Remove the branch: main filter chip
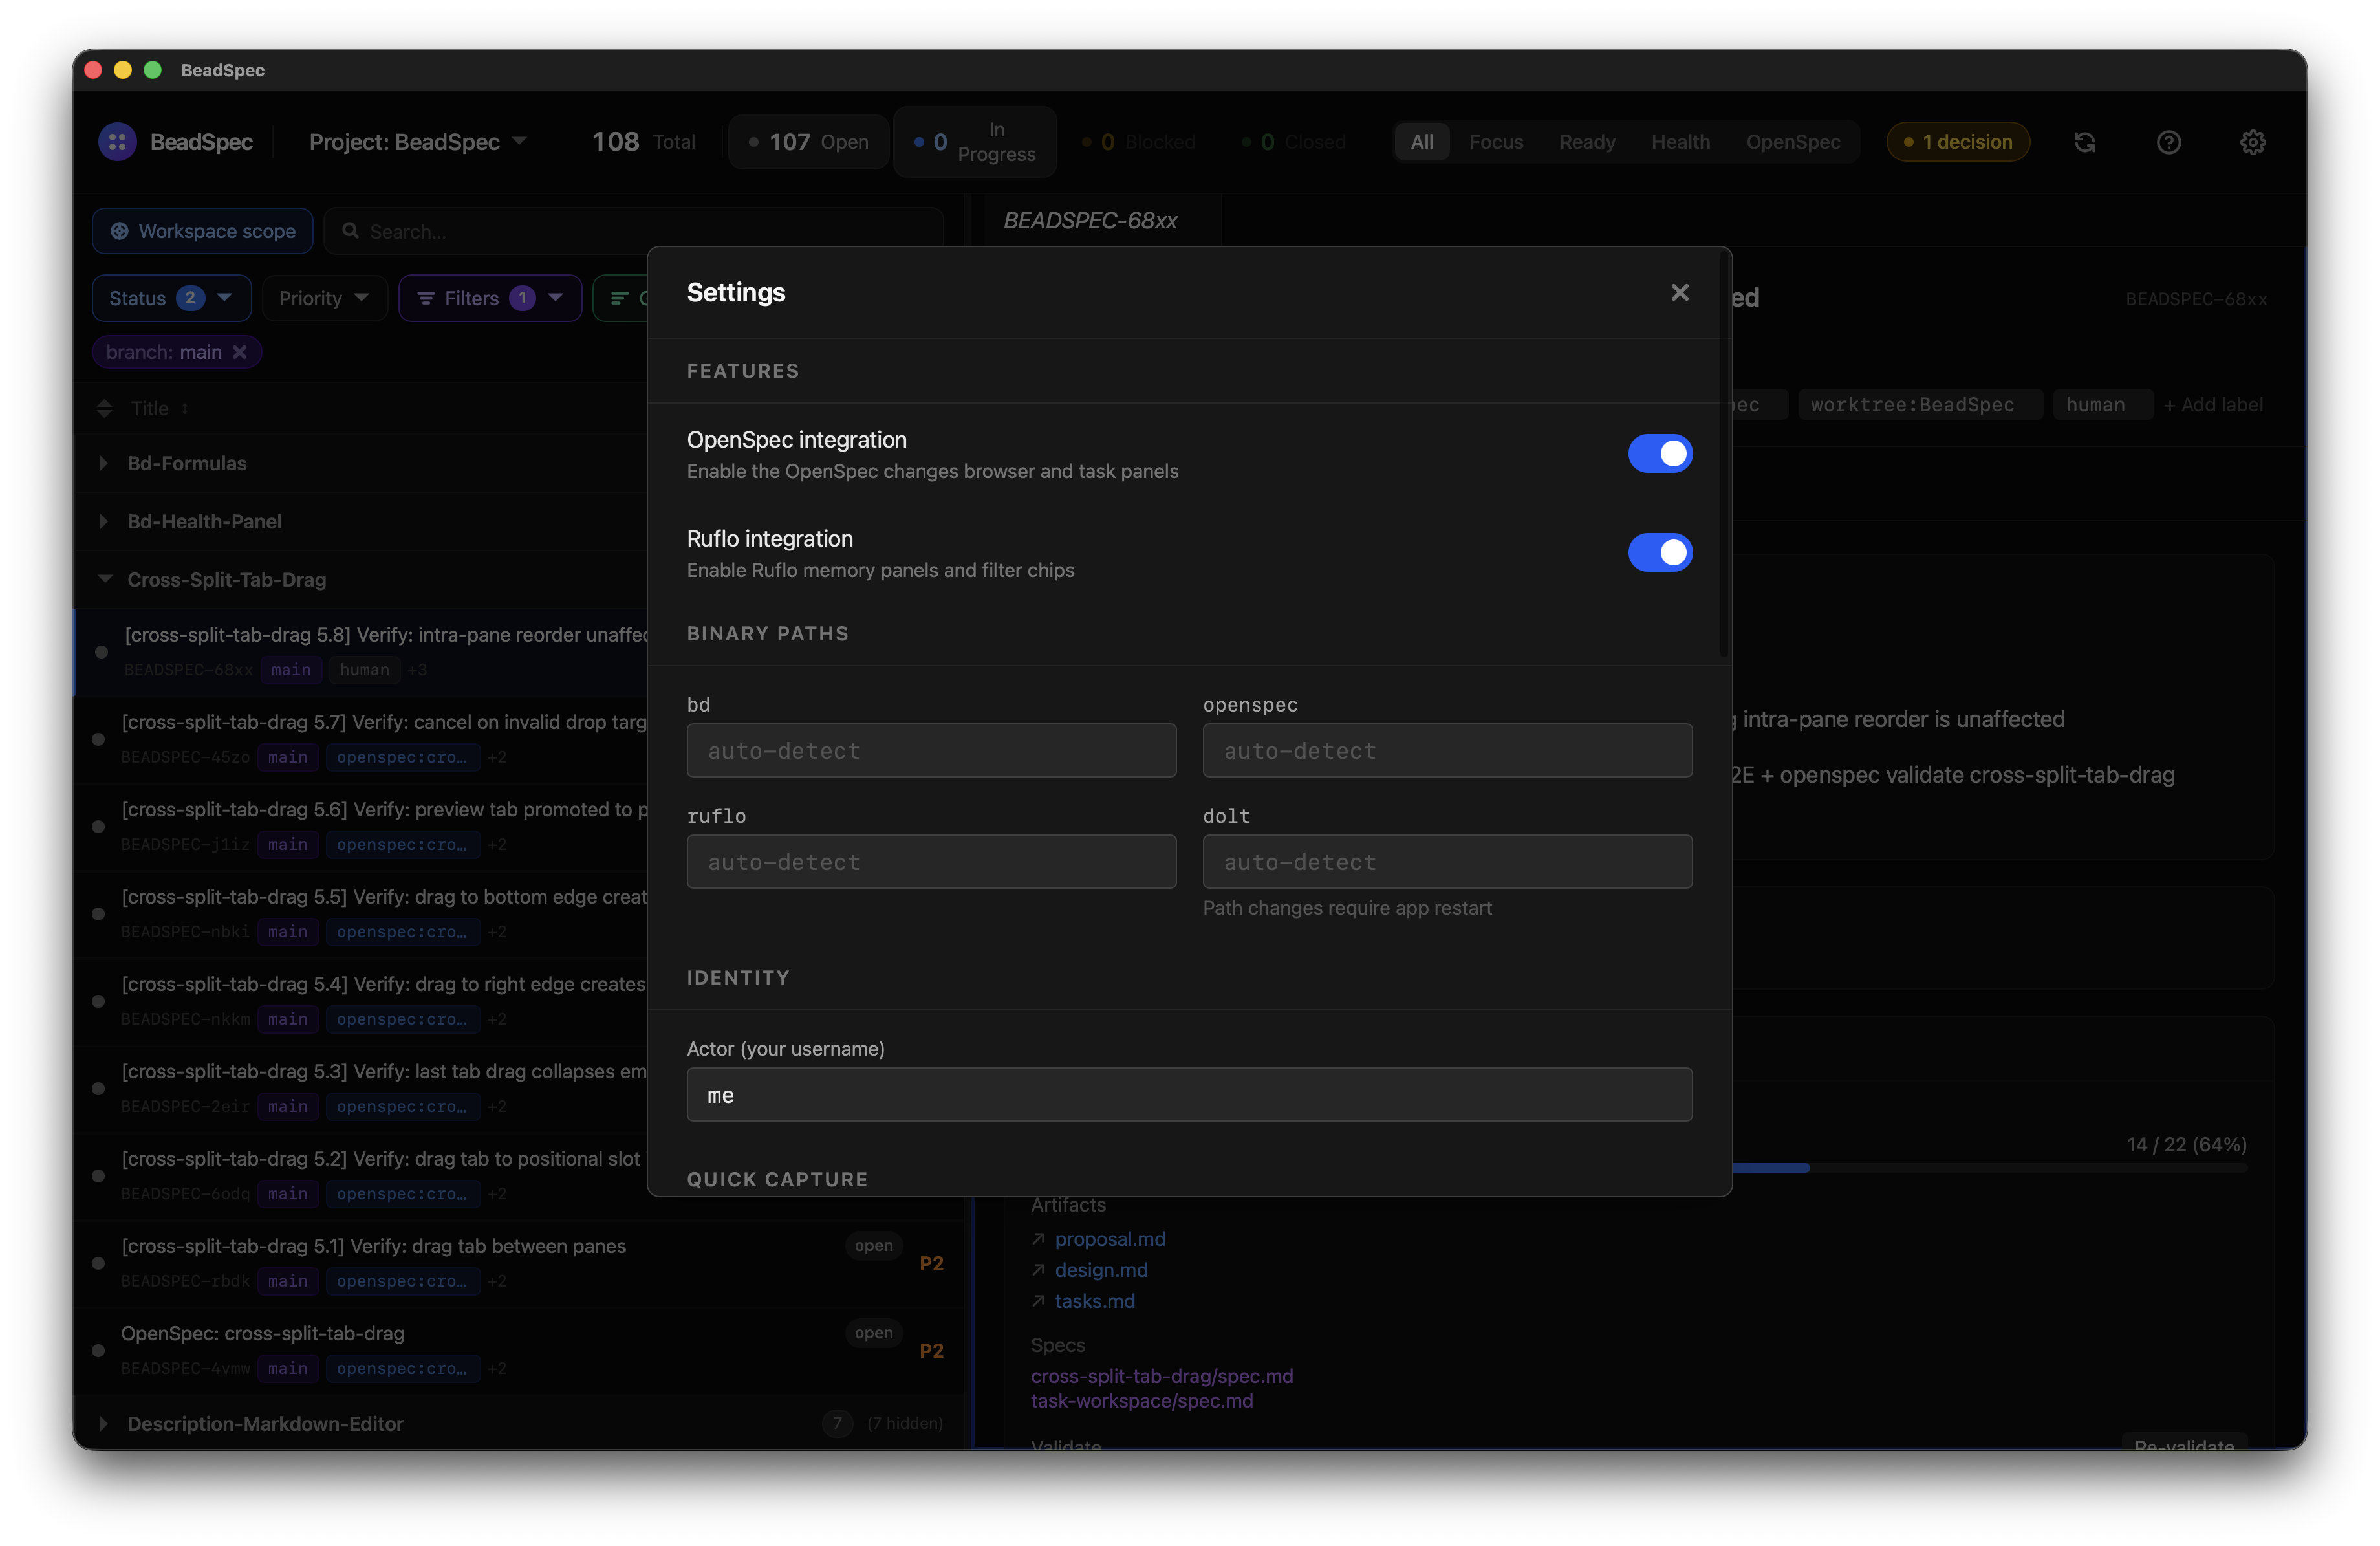This screenshot has height=1546, width=2380. click(239, 352)
